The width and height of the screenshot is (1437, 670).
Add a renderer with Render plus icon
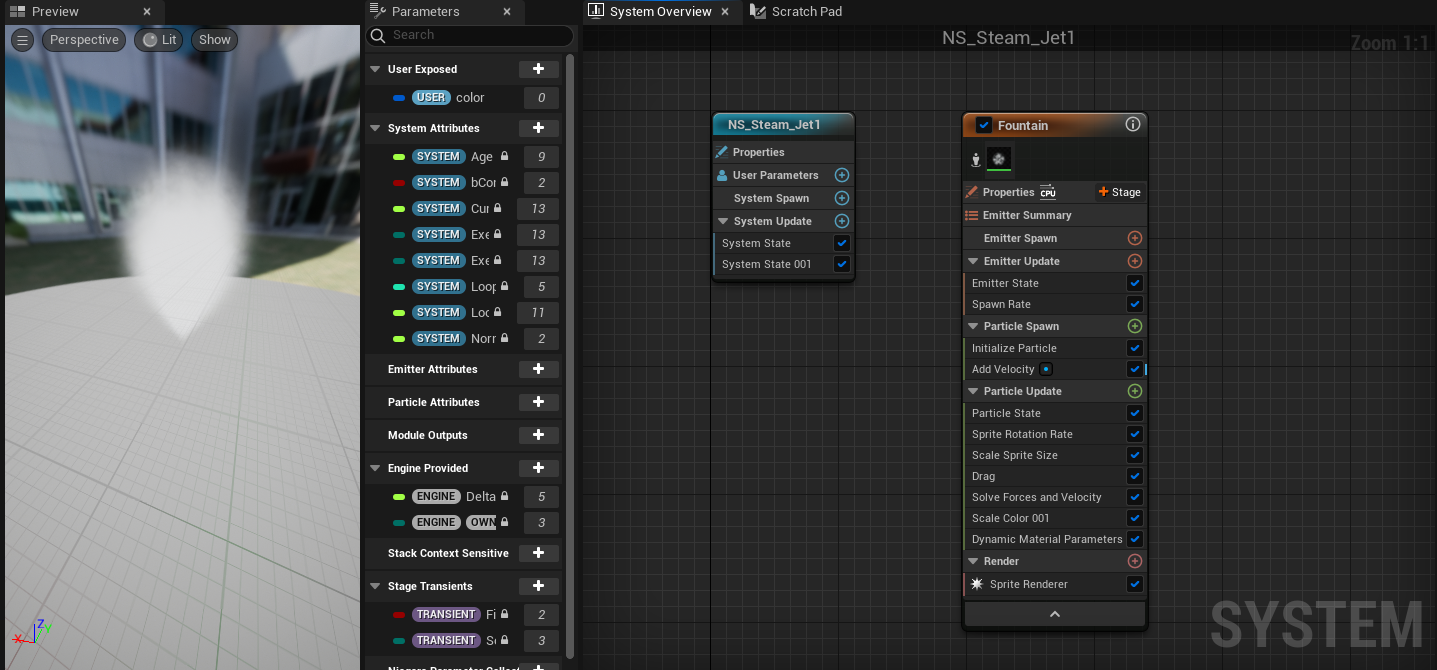click(1134, 561)
